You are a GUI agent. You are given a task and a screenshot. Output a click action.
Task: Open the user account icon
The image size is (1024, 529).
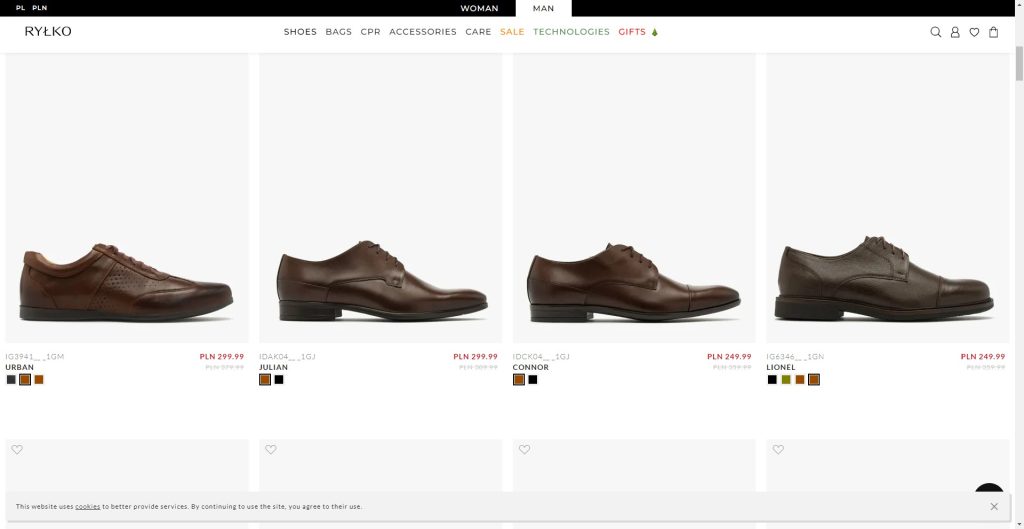click(x=955, y=32)
